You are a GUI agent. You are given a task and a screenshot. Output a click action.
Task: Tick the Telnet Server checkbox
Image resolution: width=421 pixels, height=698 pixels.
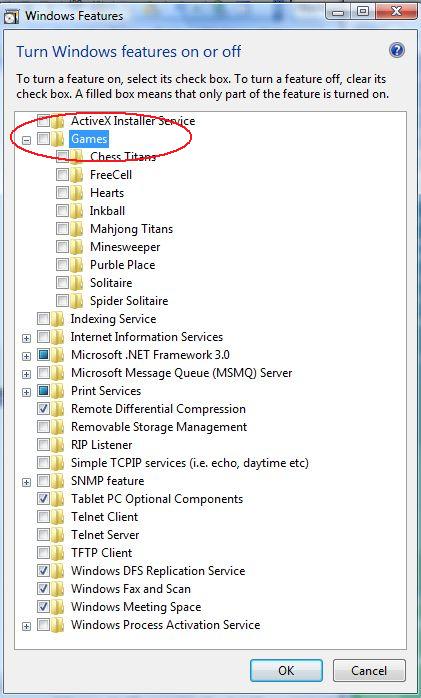pyautogui.click(x=43, y=535)
